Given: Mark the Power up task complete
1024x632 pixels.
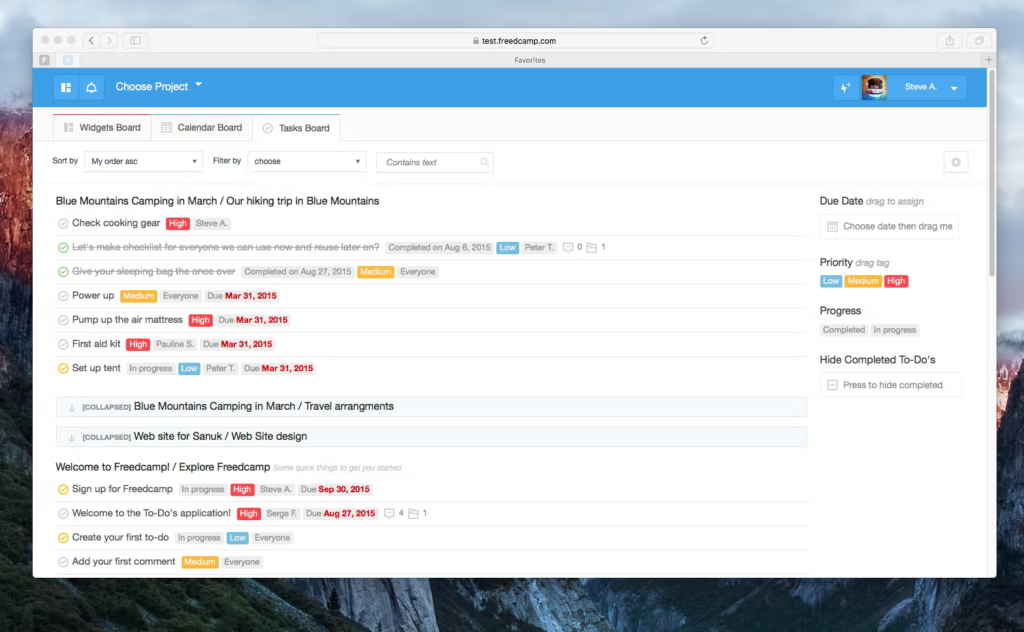Looking at the screenshot, I should pyautogui.click(x=61, y=295).
